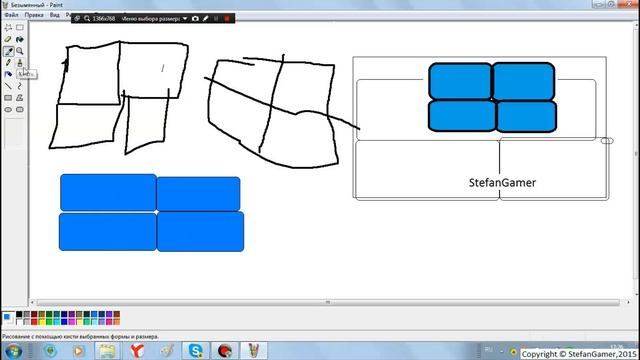Screen dimensions: 640x360
Task: Select the Curve tool
Action: [x=20, y=86]
